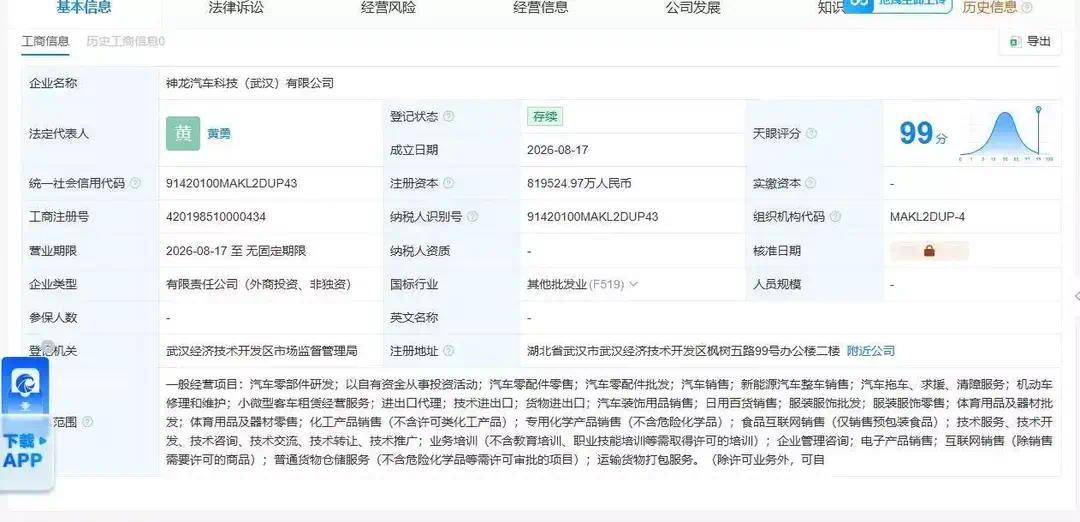Click the 企业类型 label cell
The image size is (1080, 522).
[90, 284]
